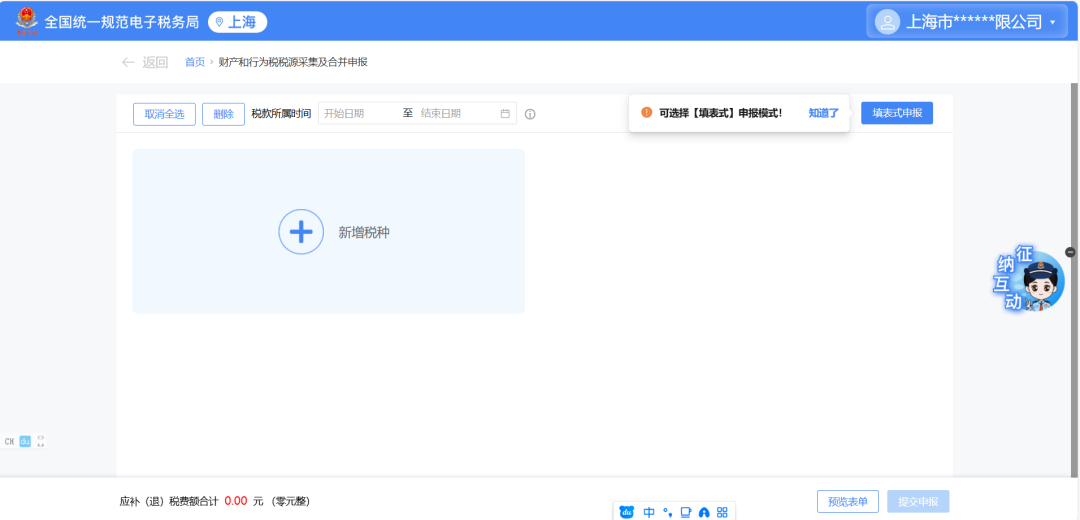
Task: Click the back arrow icon
Action: click(128, 62)
